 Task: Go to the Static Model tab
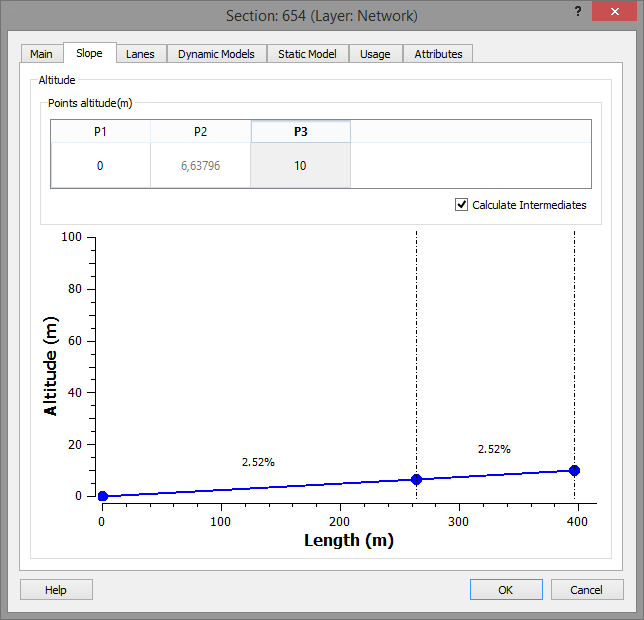(307, 54)
